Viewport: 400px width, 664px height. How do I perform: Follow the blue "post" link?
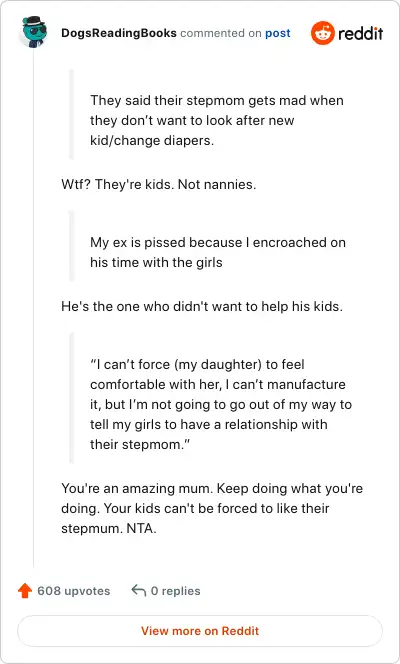coord(278,33)
